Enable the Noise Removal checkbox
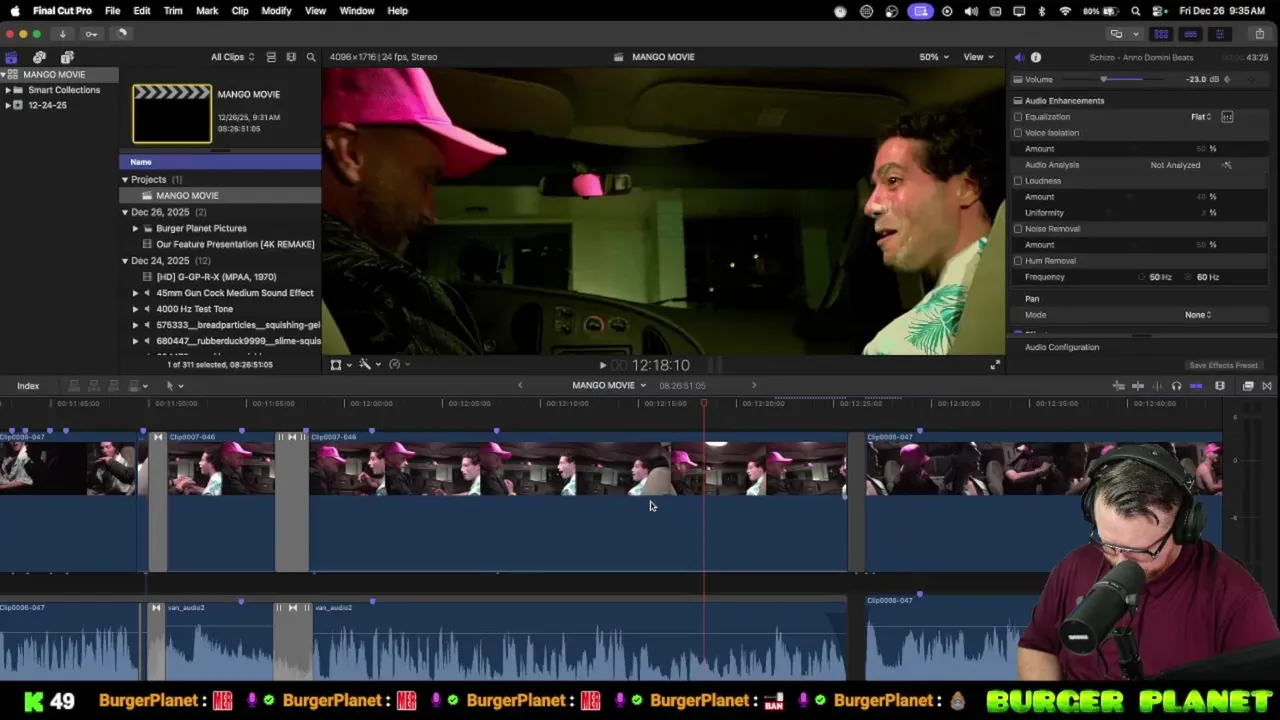The height and width of the screenshot is (720, 1280). [1018, 229]
